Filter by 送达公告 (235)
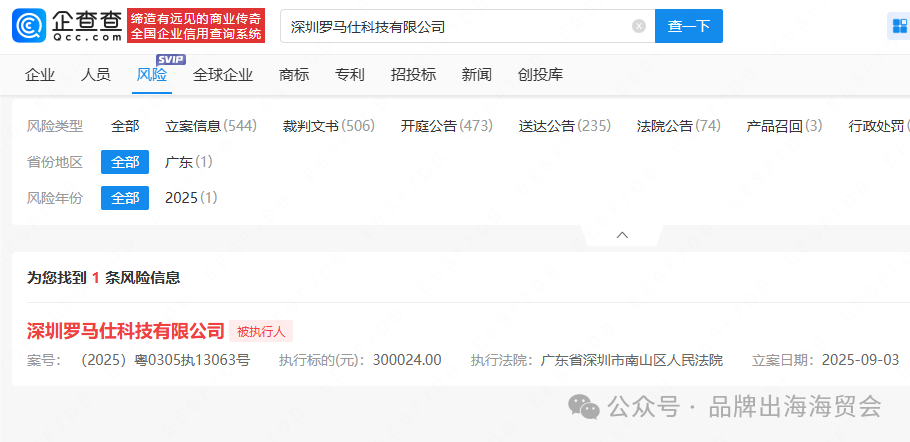Image resolution: width=910 pixels, height=442 pixels. (565, 126)
